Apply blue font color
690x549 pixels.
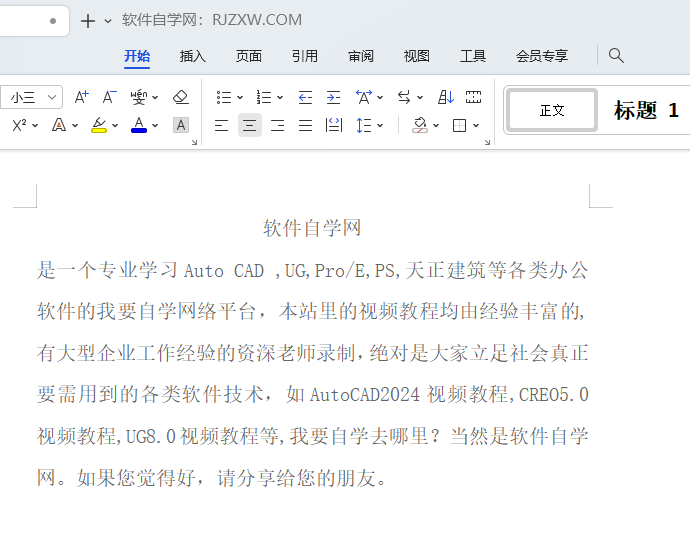tap(139, 125)
